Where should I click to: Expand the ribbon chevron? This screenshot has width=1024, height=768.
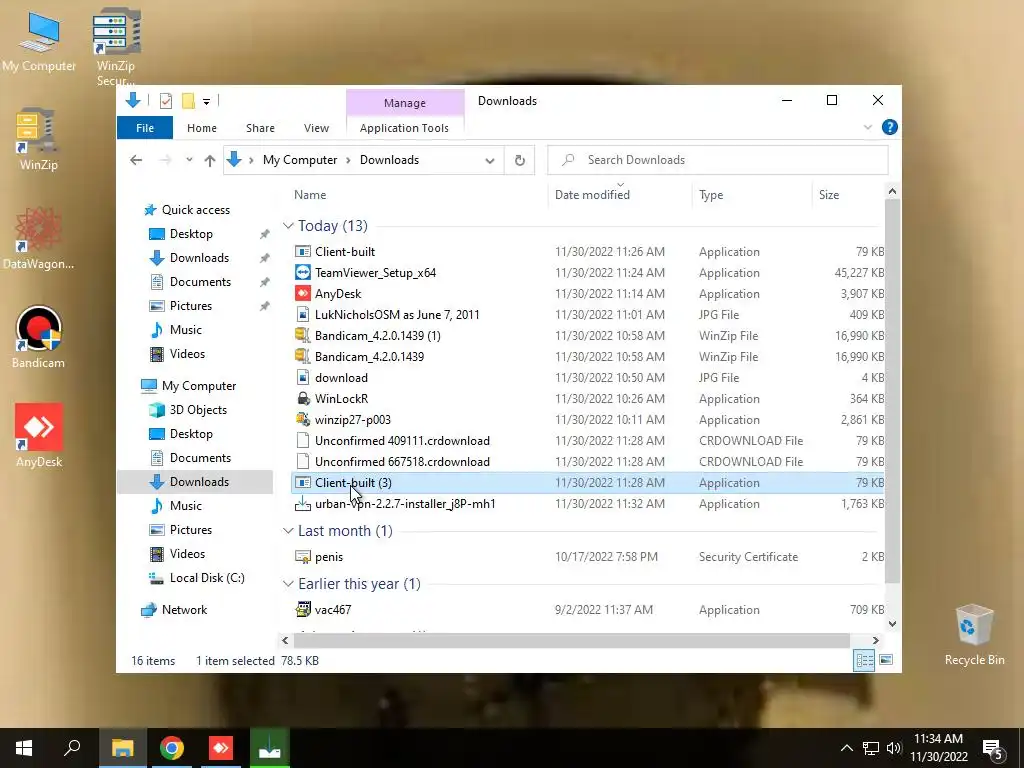point(868,127)
